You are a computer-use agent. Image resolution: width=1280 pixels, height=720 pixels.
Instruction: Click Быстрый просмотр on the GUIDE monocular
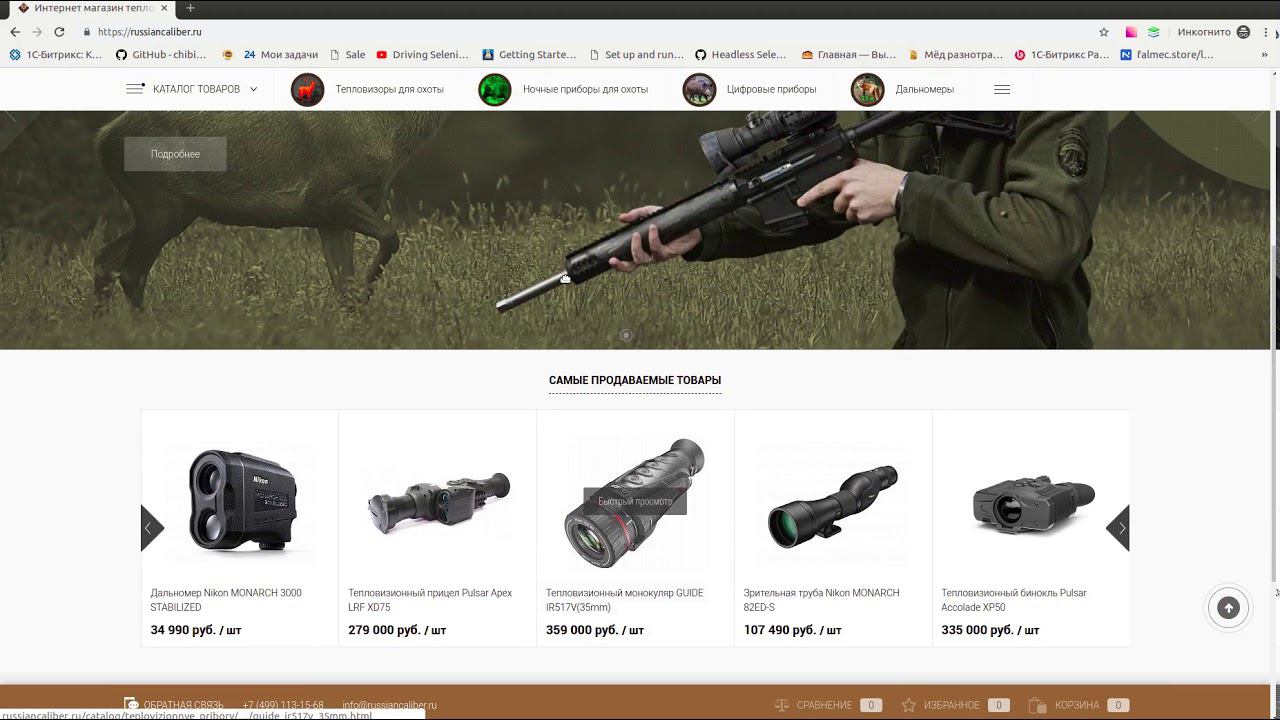point(635,501)
